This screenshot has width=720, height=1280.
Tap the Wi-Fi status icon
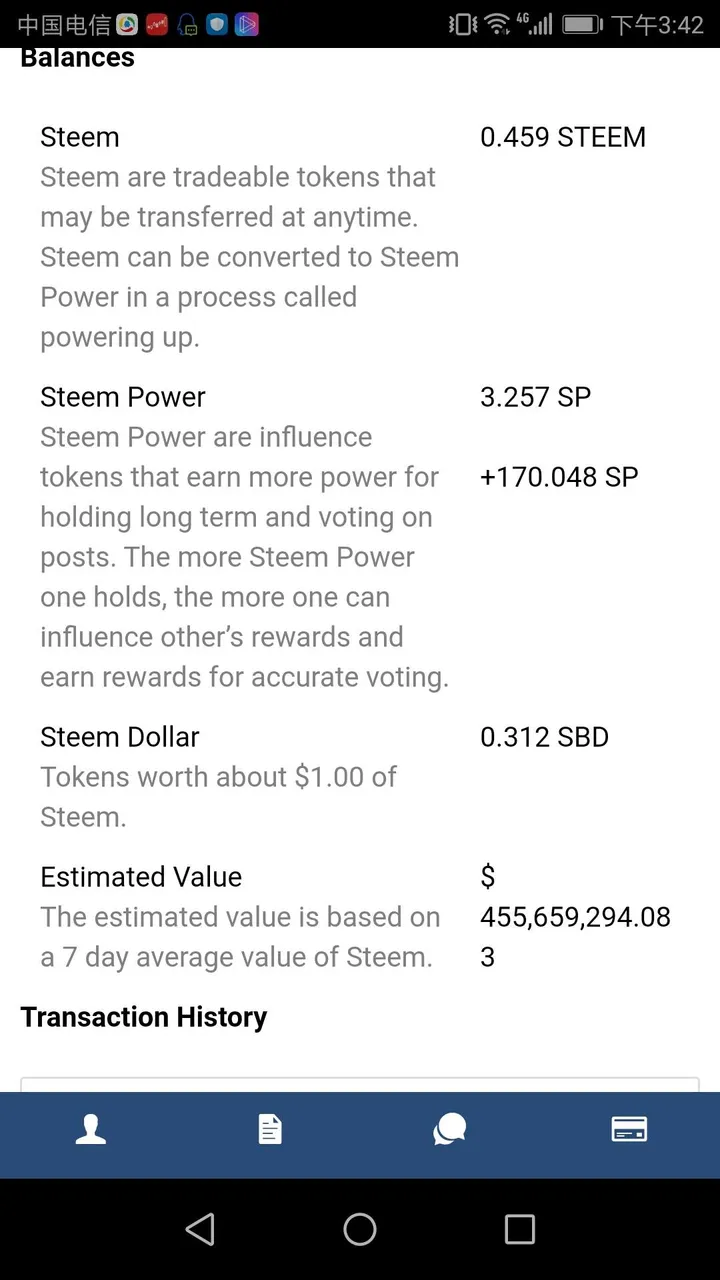pos(496,23)
